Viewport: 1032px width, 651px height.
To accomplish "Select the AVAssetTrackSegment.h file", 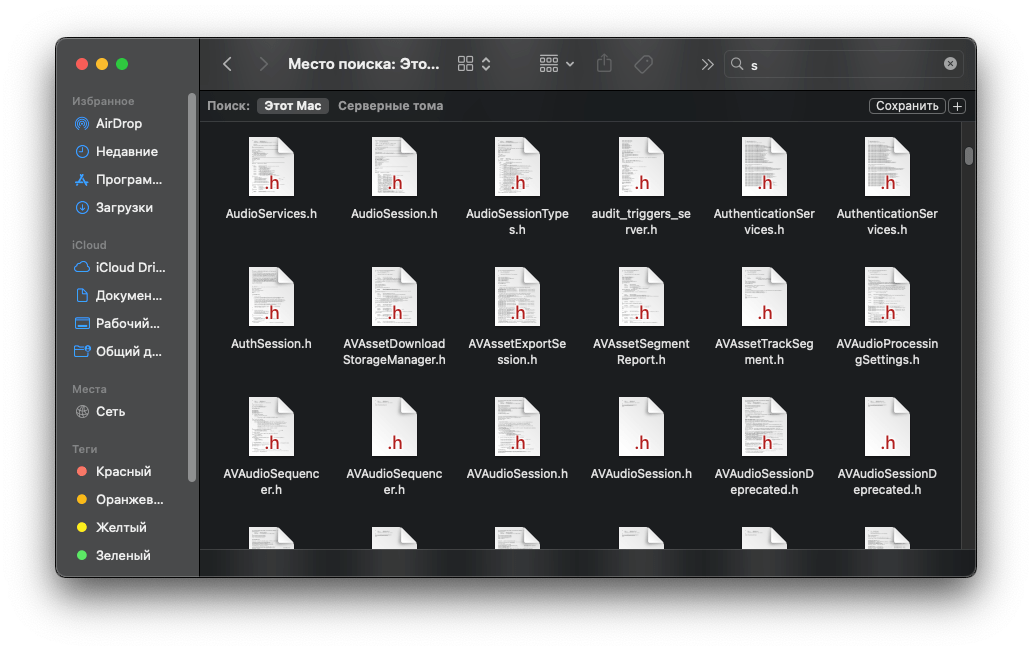I will 764,316.
